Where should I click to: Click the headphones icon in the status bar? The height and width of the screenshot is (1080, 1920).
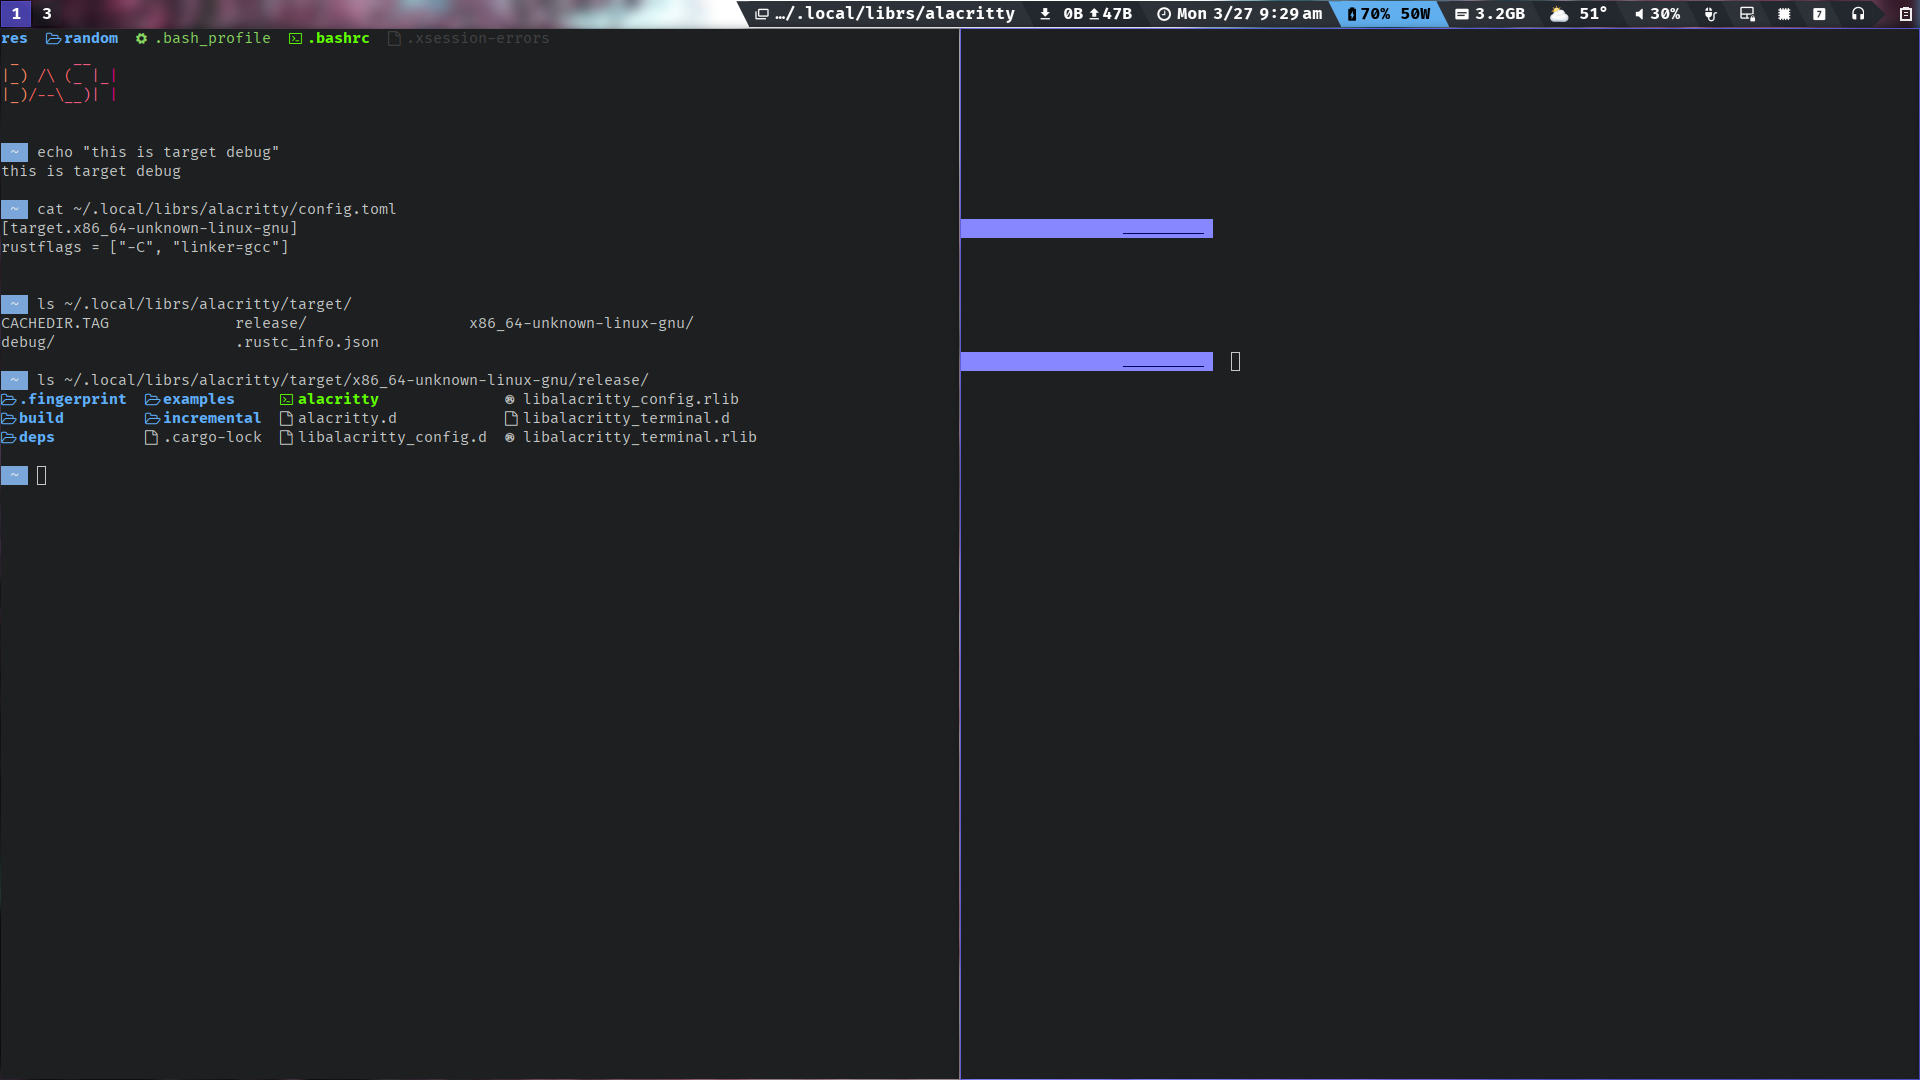click(1859, 13)
